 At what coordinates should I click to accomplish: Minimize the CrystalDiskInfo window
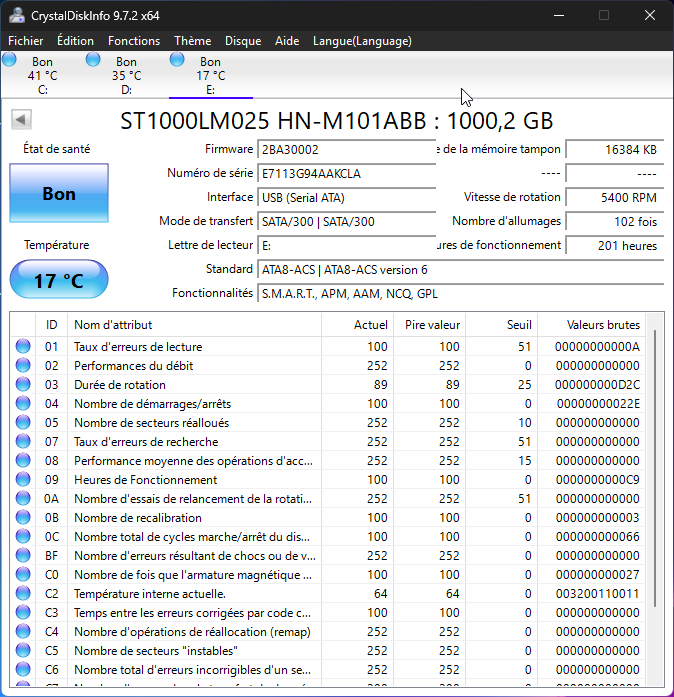coord(559,16)
